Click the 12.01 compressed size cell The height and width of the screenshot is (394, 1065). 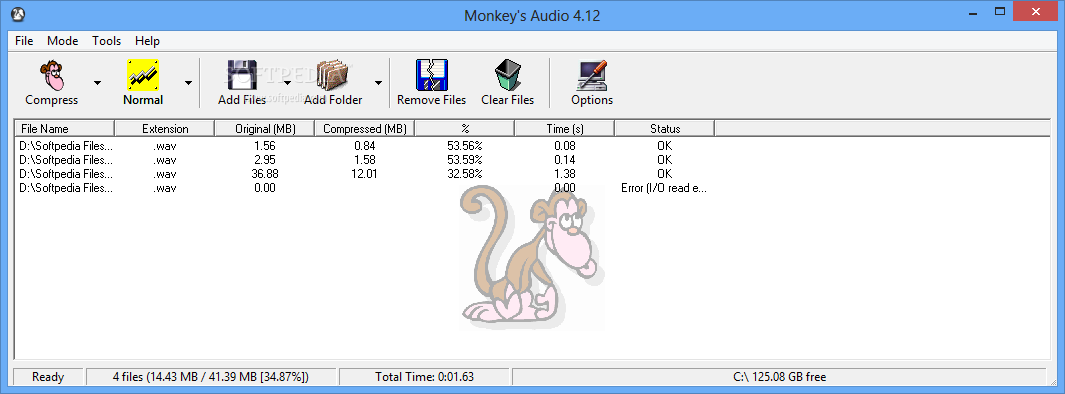pyautogui.click(x=365, y=174)
